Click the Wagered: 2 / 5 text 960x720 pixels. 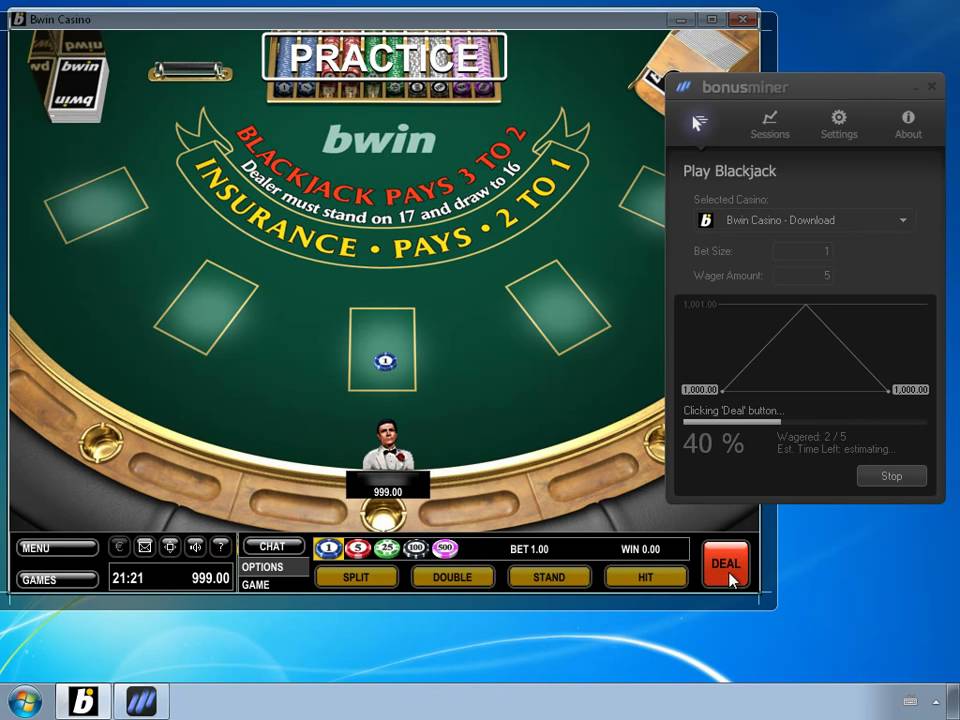tap(812, 437)
